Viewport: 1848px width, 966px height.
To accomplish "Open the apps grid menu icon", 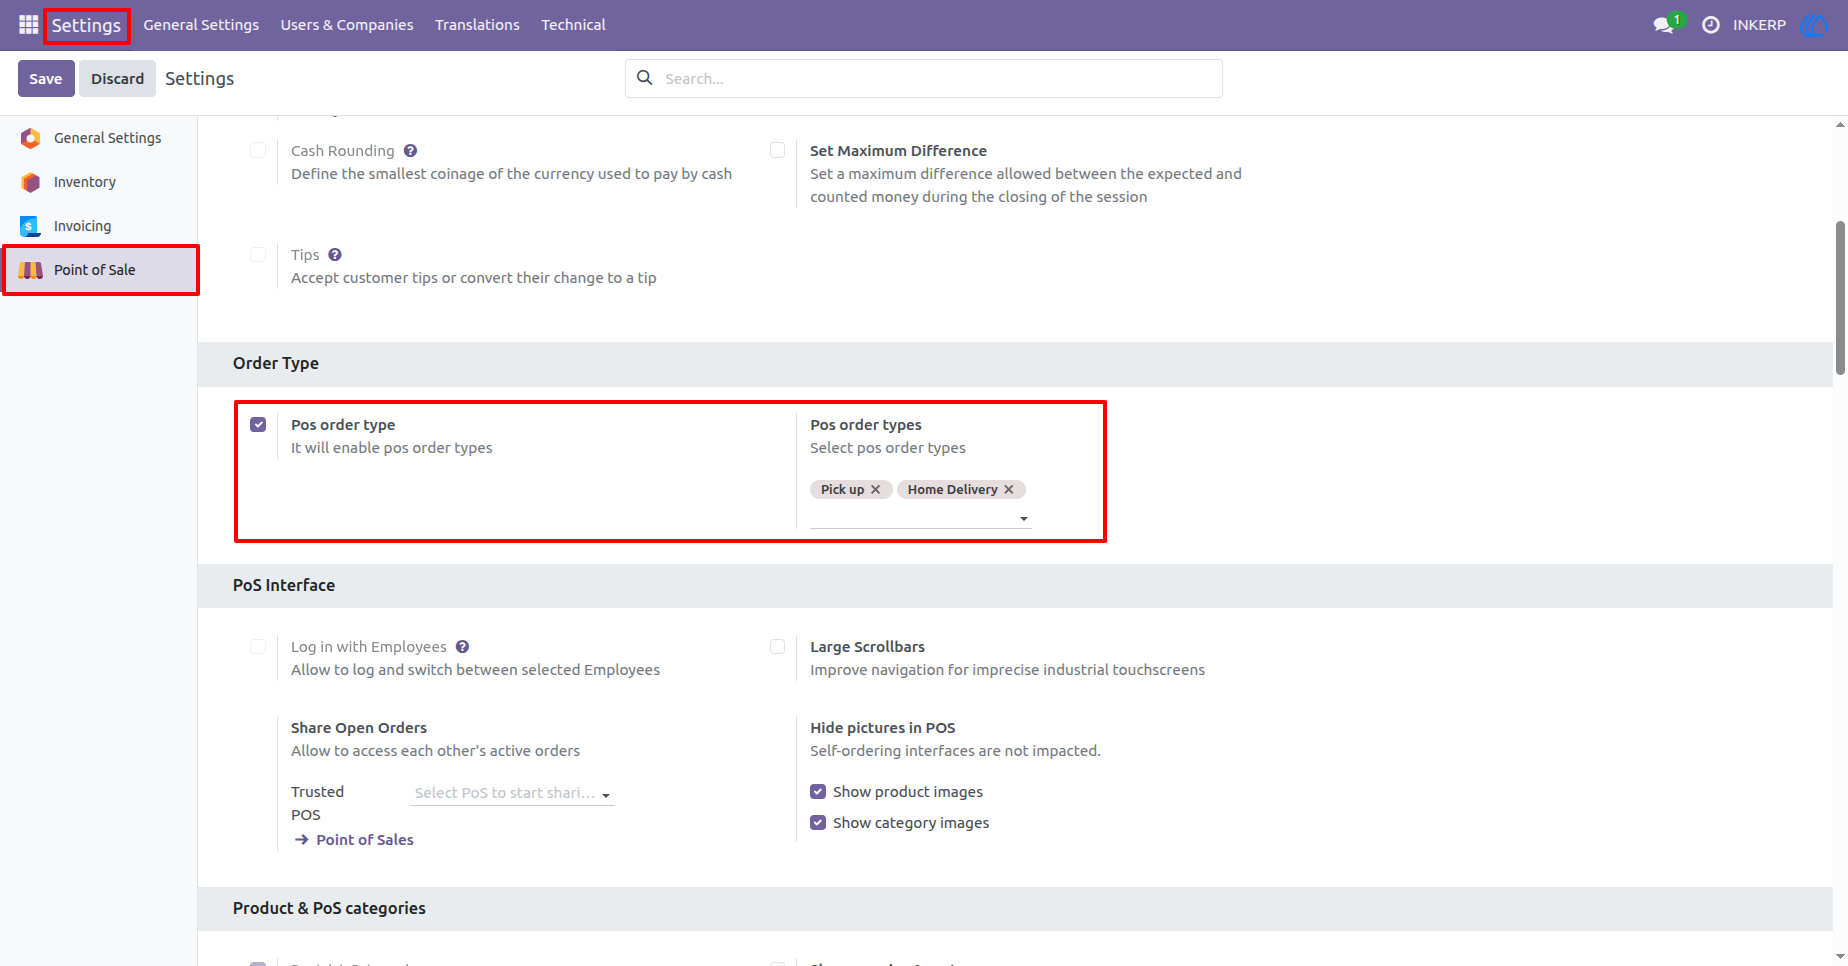I will pyautogui.click(x=28, y=24).
